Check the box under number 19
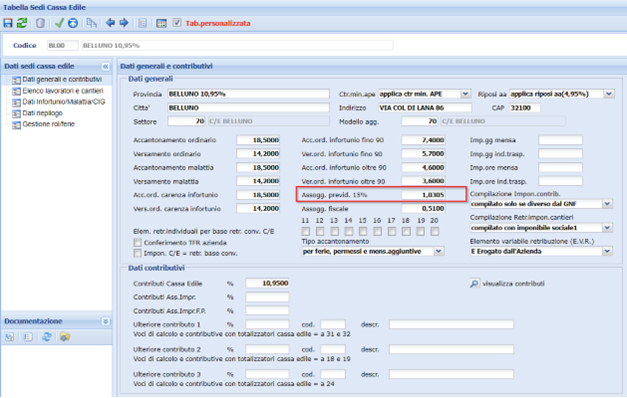Screen dimensions: 627x398 [x=421, y=231]
